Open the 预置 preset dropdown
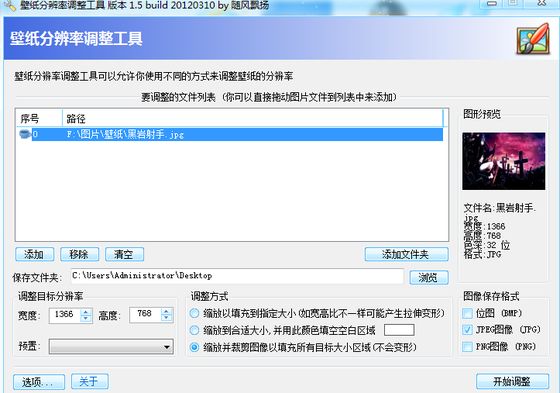The image size is (560, 393). [111, 347]
